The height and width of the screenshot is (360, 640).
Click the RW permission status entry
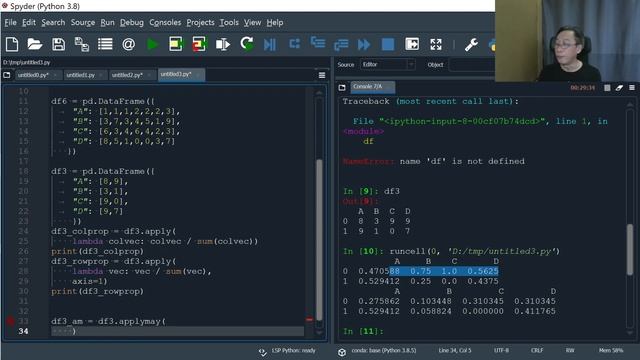pos(570,351)
